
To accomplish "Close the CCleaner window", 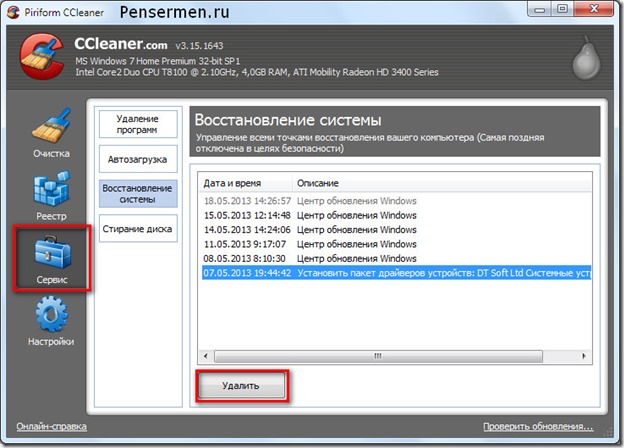I will tap(594, 10).
